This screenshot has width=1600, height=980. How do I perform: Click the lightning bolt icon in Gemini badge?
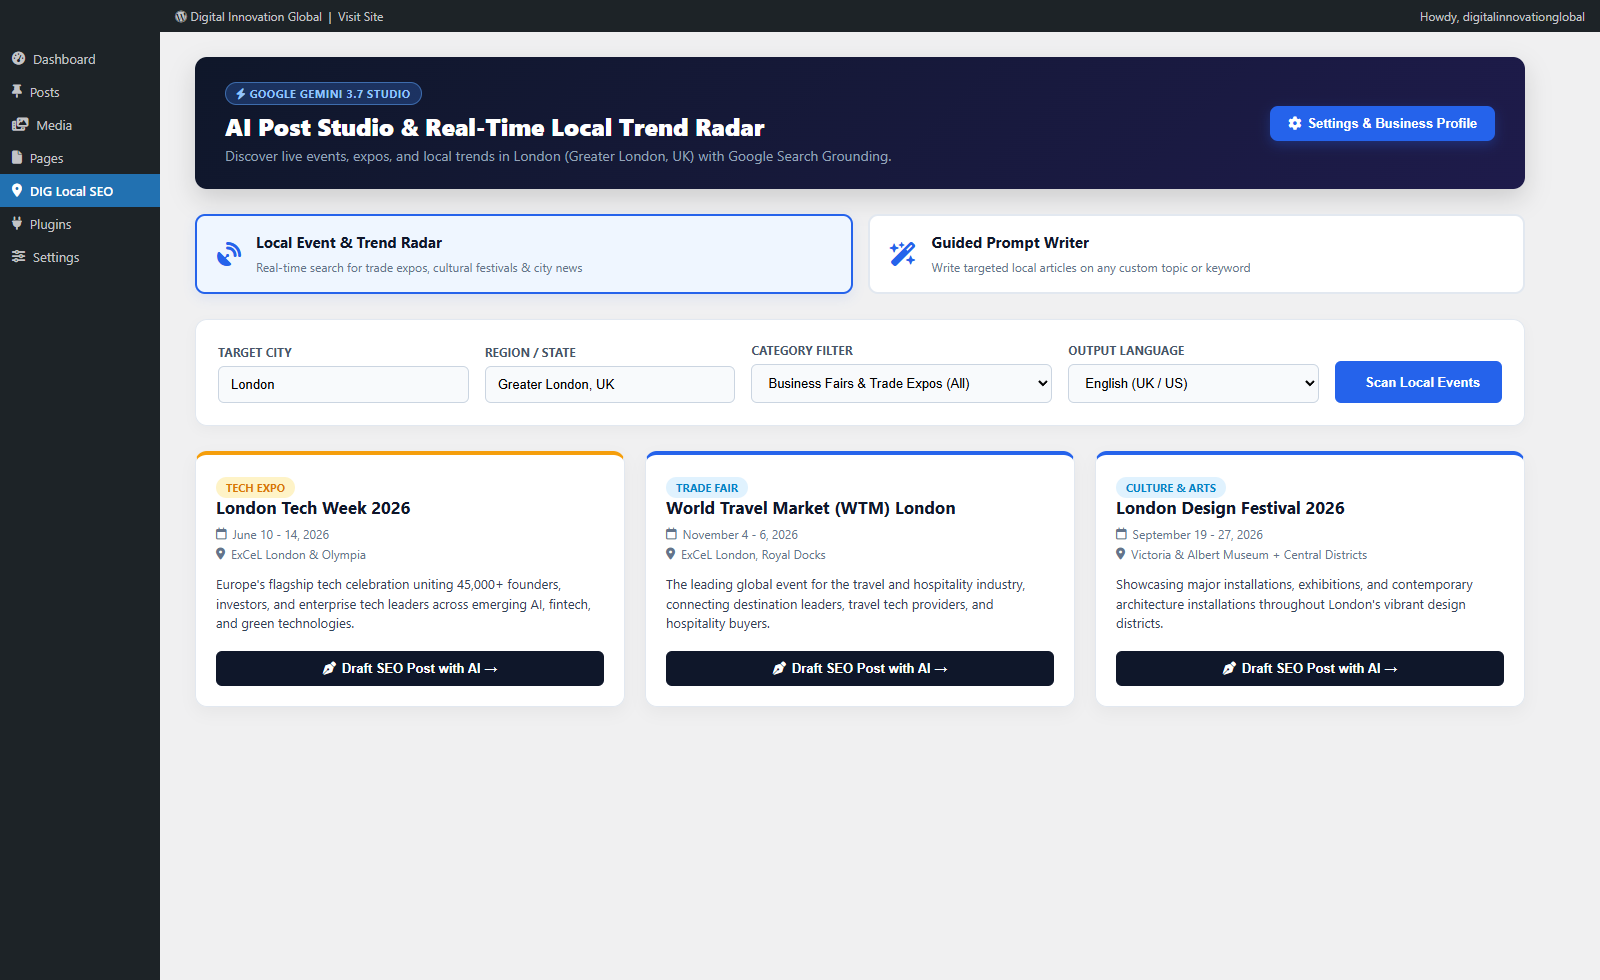point(241,94)
